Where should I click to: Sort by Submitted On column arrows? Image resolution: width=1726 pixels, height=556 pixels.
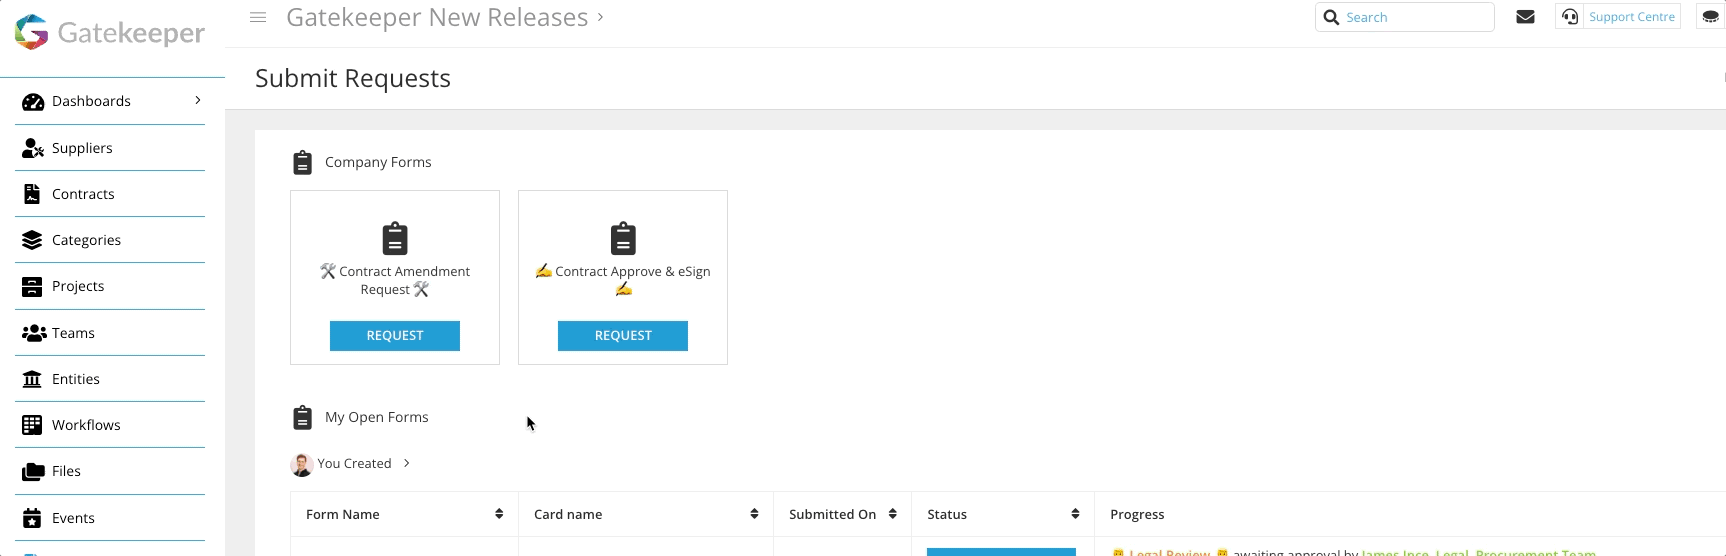[x=892, y=514]
